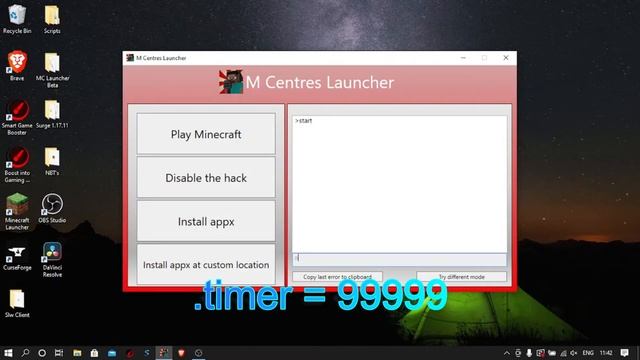Open the Surge 1.17.11 folder
Viewport: 640px width, 360px height.
tap(52, 114)
